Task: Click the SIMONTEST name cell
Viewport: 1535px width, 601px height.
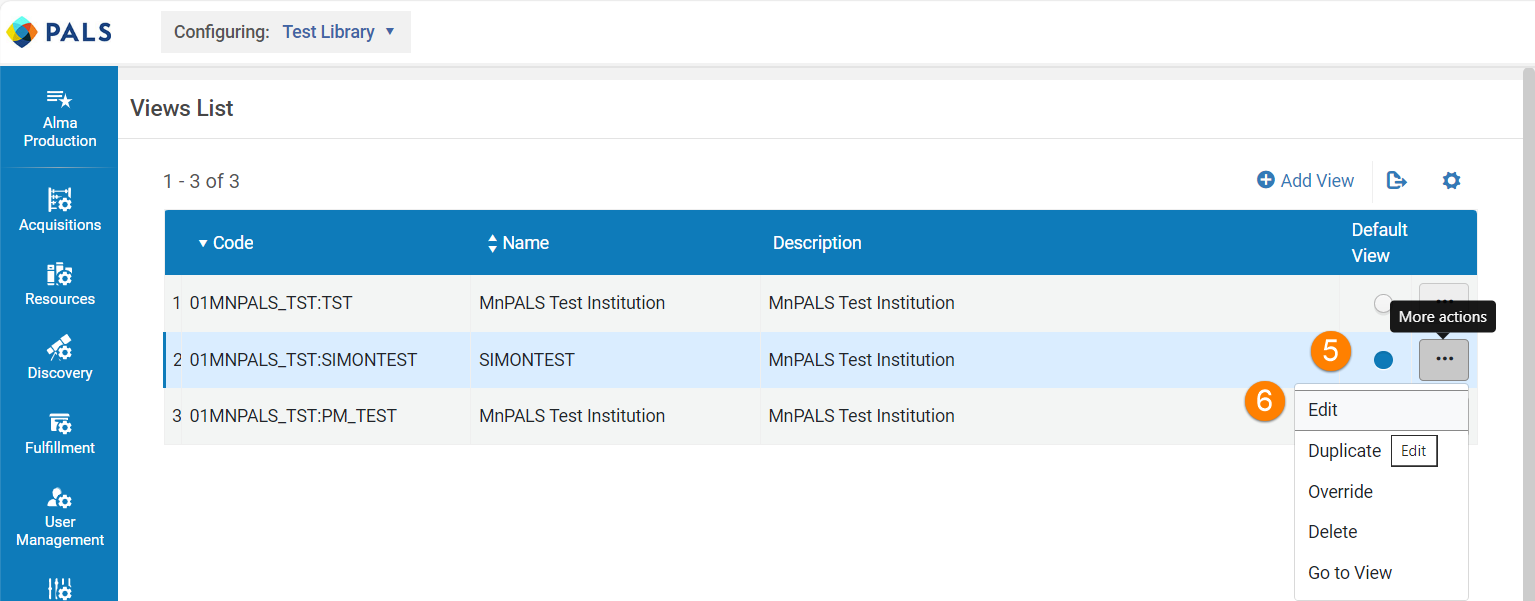Action: tap(527, 360)
